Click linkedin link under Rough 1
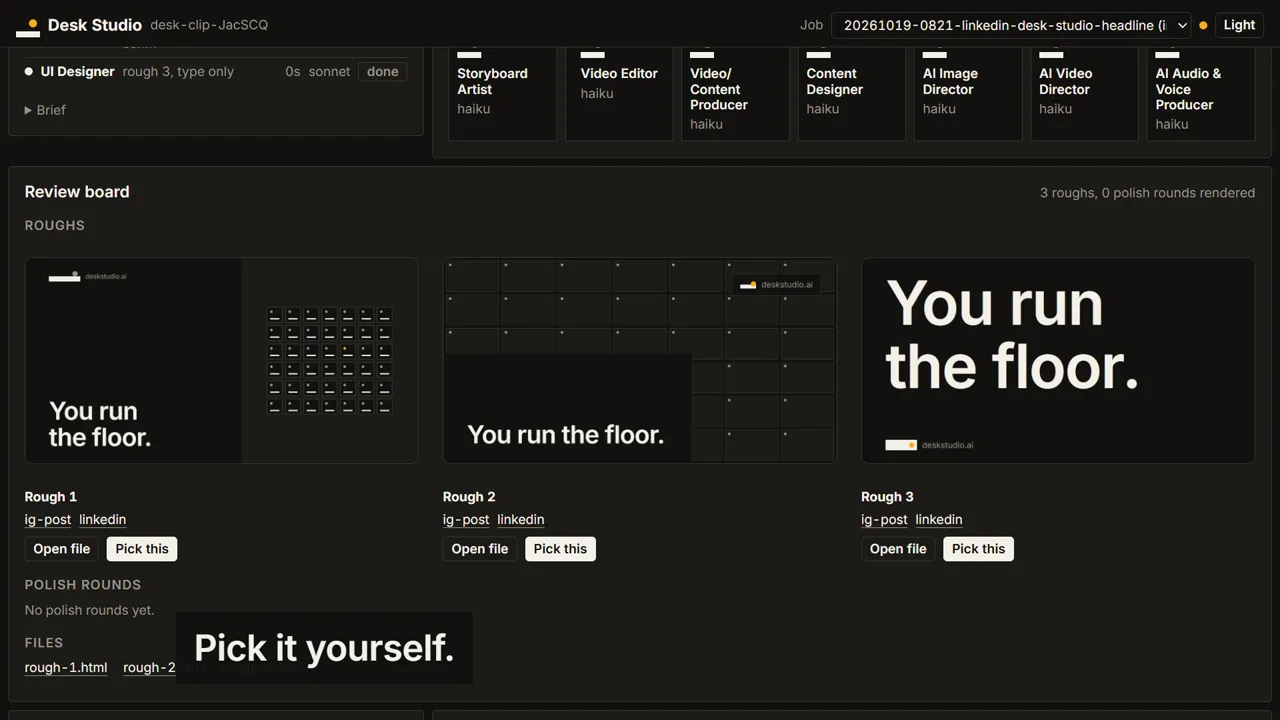1280x720 pixels. pyautogui.click(x=103, y=520)
